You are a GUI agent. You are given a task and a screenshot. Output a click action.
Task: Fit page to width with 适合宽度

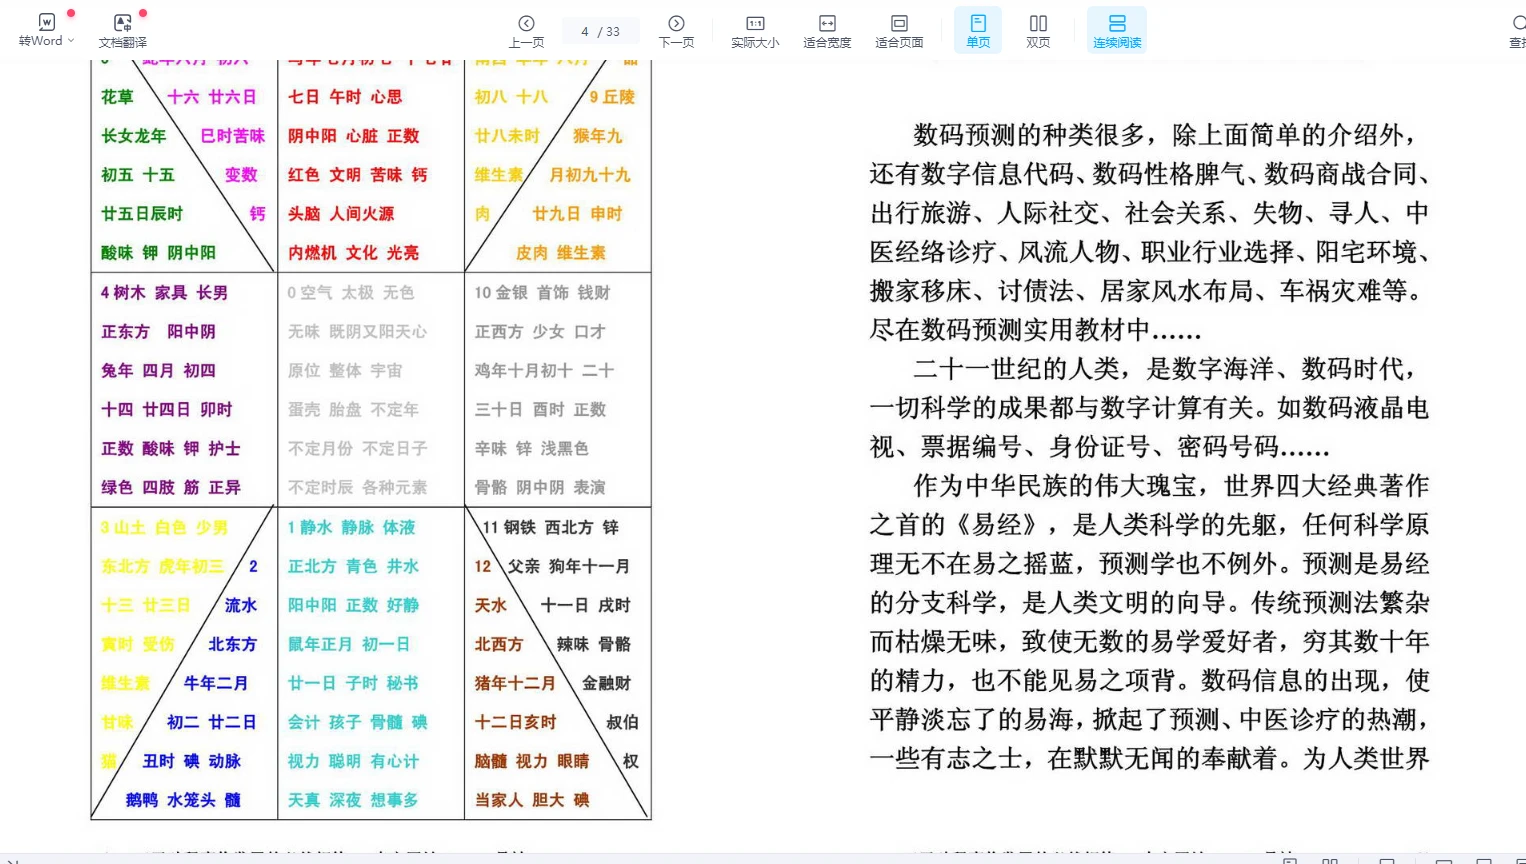[827, 30]
